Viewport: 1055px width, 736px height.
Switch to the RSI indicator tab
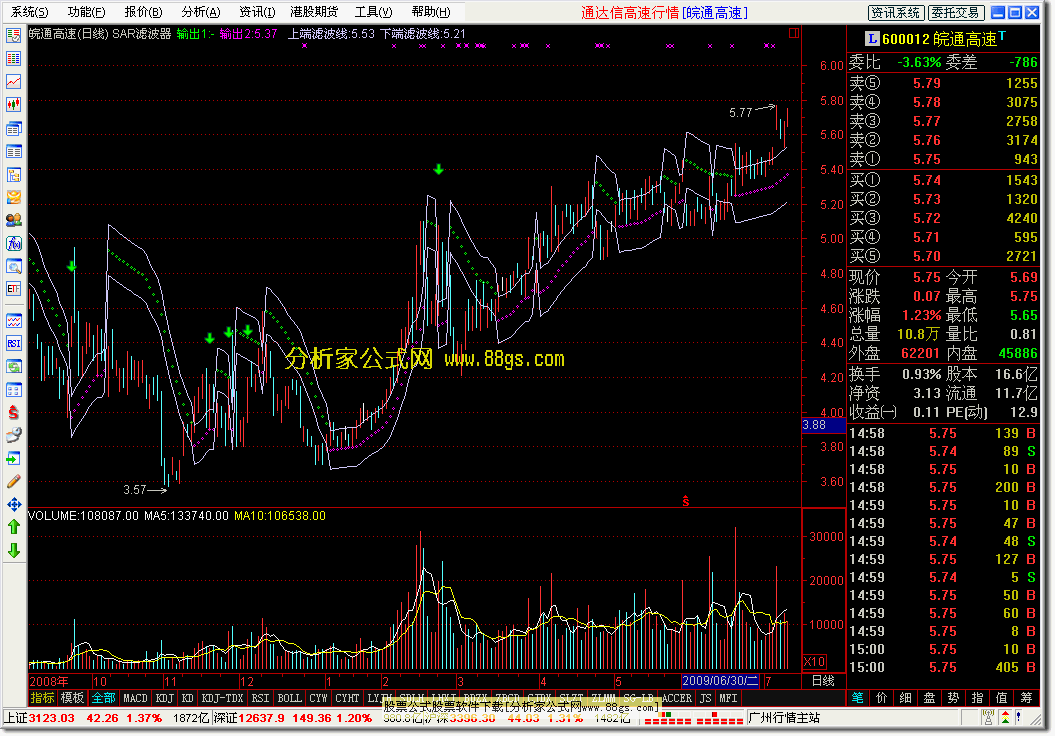pyautogui.click(x=260, y=698)
